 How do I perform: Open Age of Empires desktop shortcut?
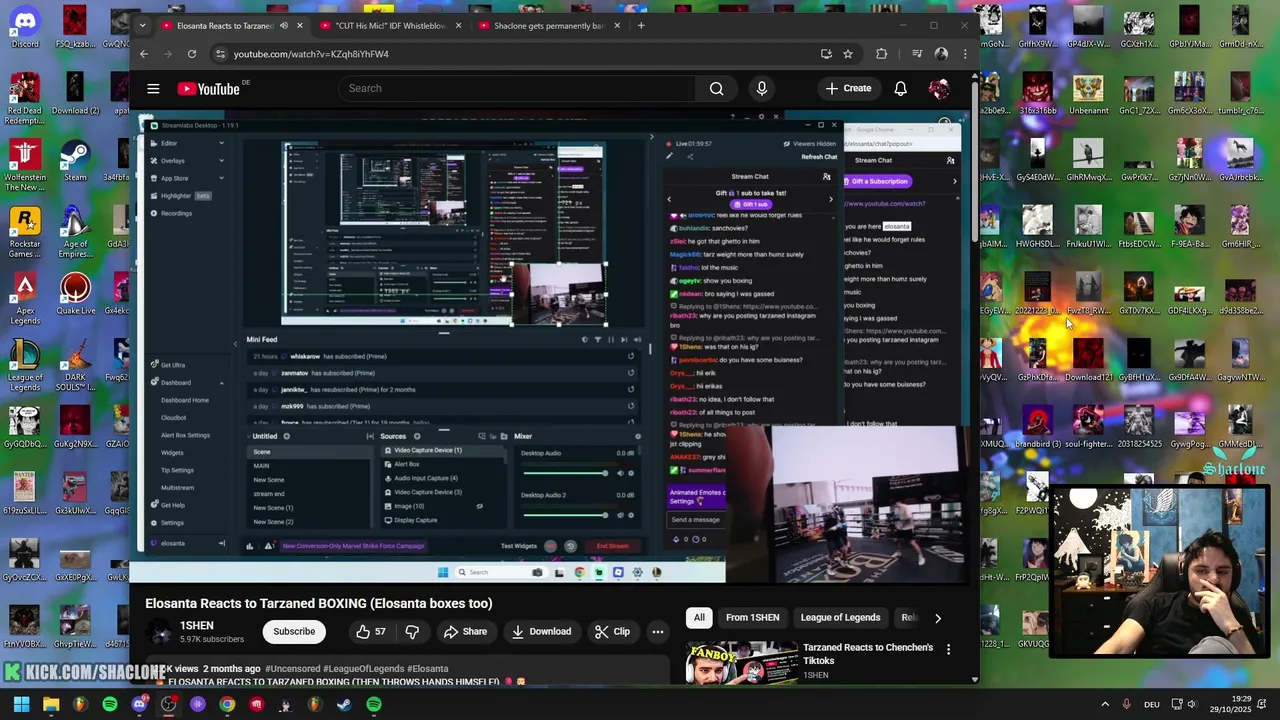75,233
